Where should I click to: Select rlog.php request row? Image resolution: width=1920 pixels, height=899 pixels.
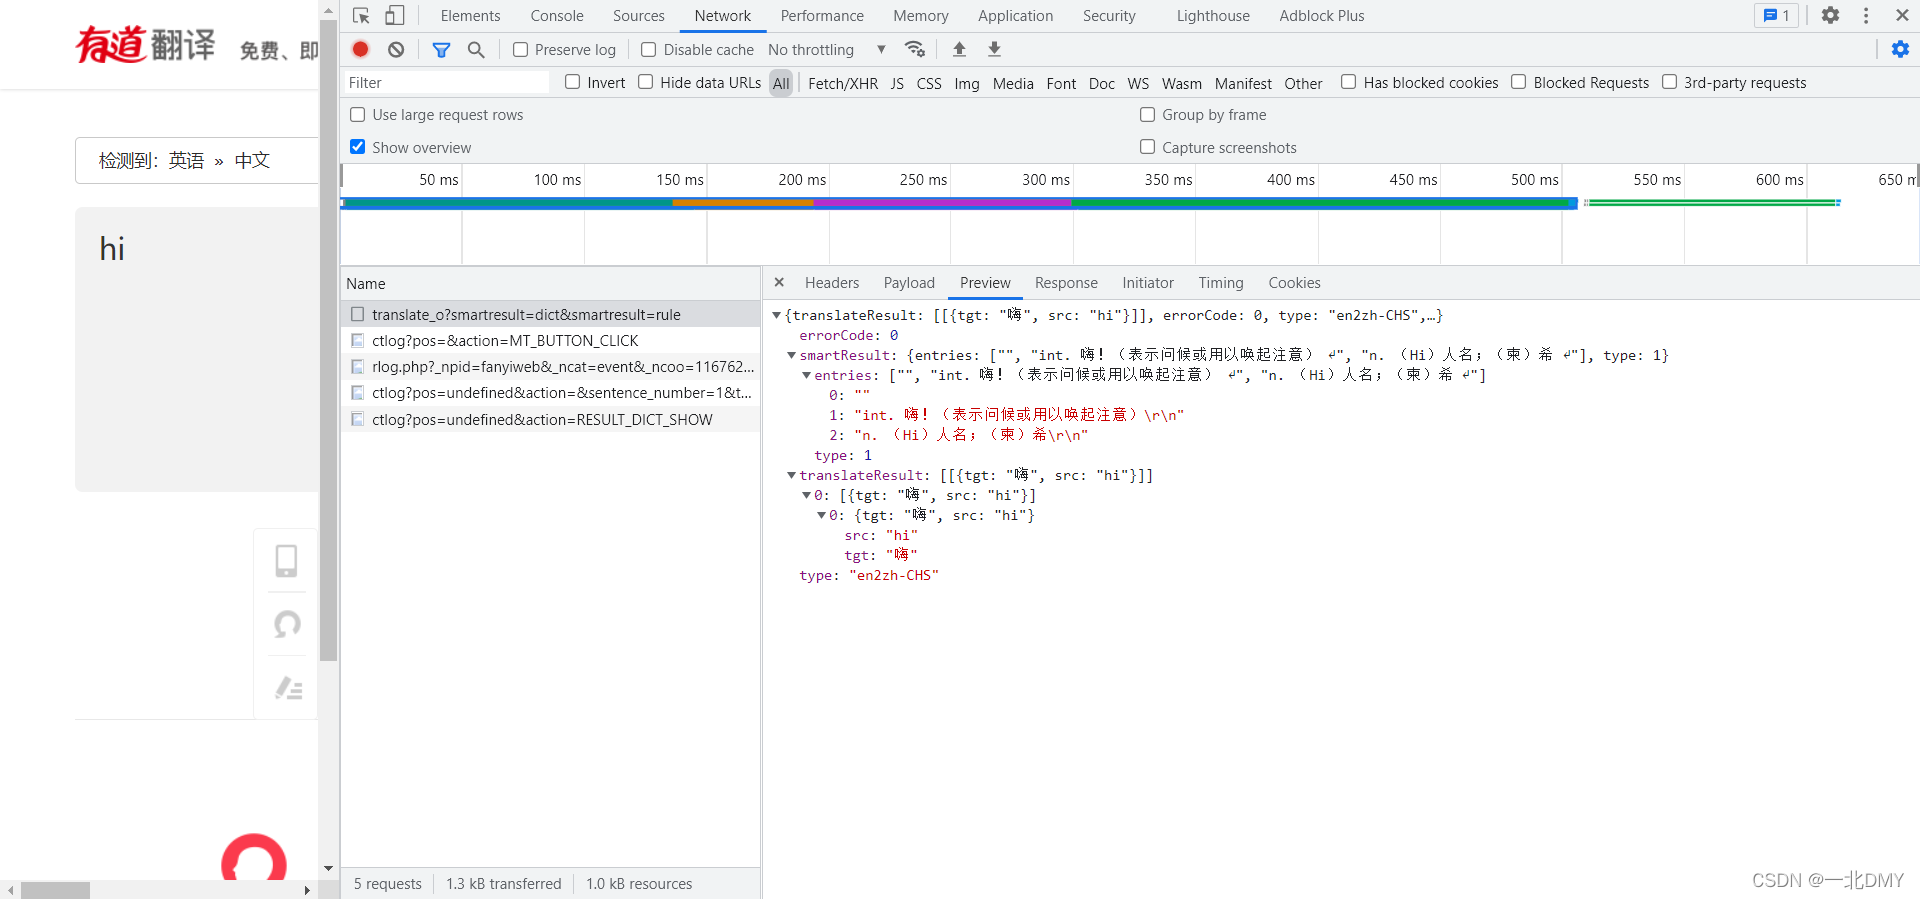550,367
